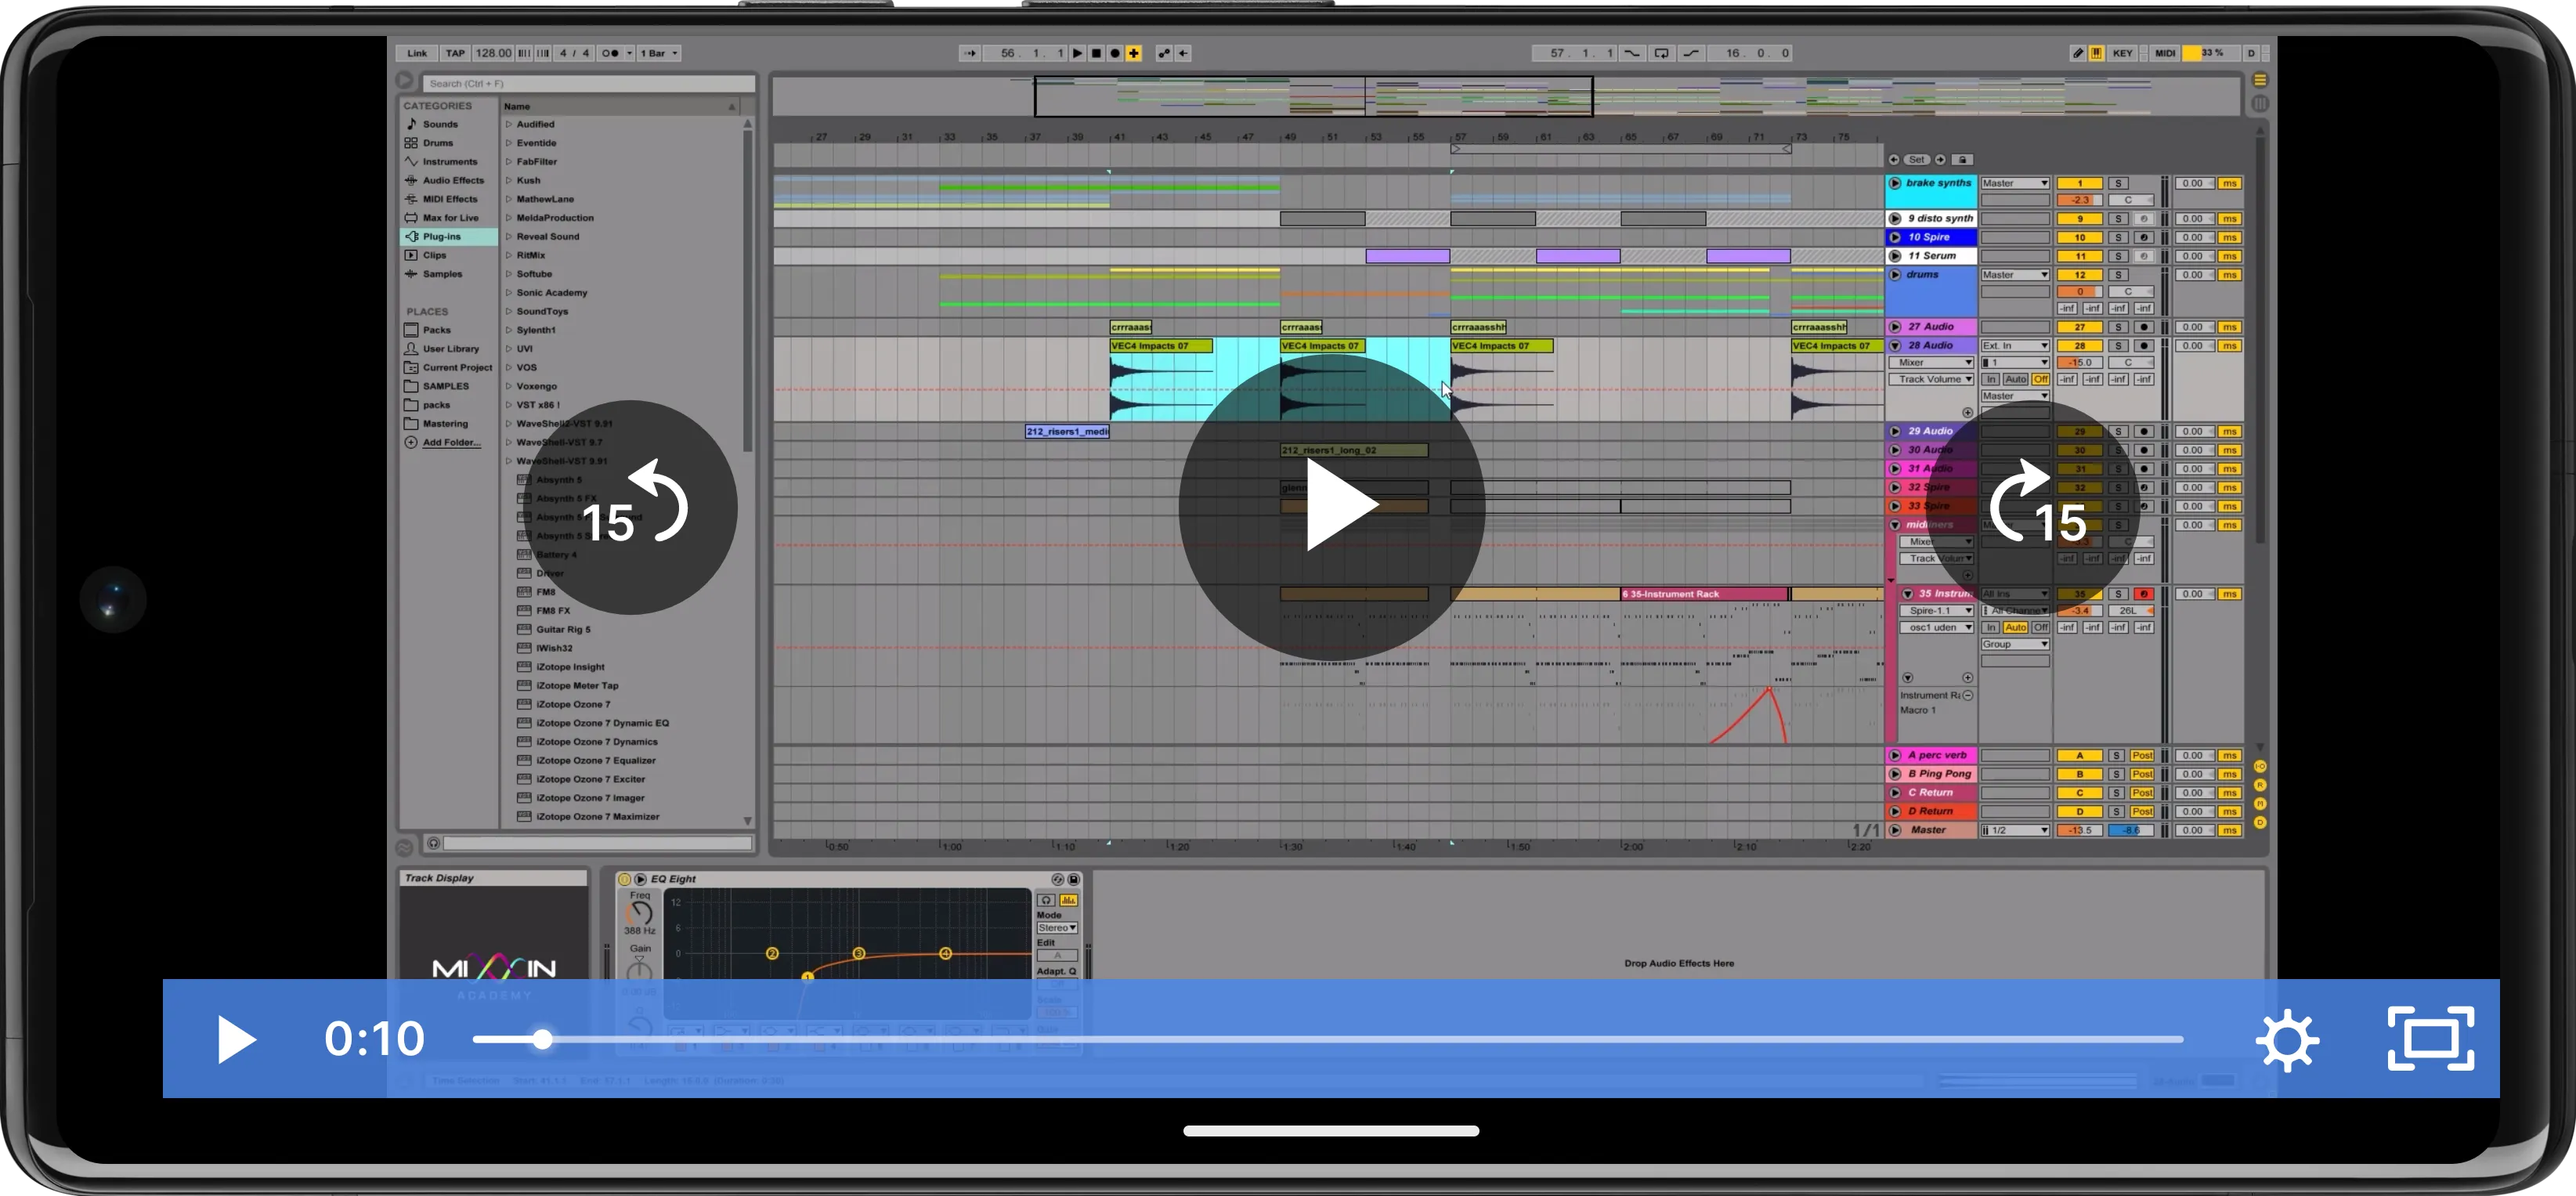Click the 128.00 tempo field
Image resolution: width=2576 pixels, height=1196 pixels.
pyautogui.click(x=493, y=53)
